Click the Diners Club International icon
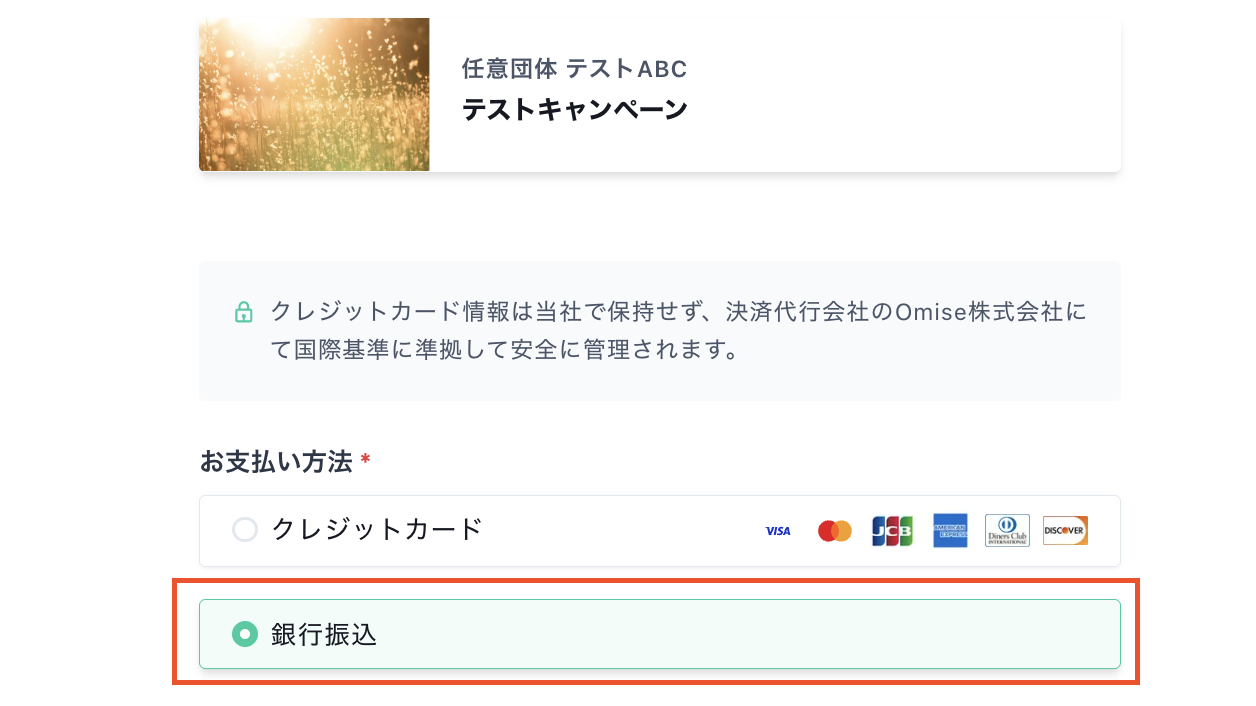This screenshot has height=706, width=1256. (1007, 531)
